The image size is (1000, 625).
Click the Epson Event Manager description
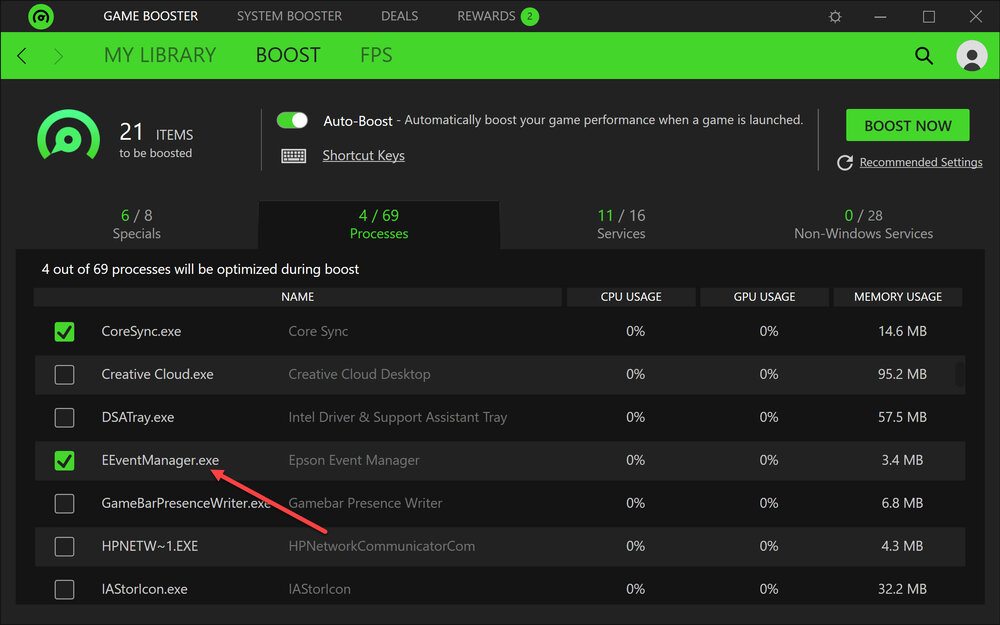354,460
